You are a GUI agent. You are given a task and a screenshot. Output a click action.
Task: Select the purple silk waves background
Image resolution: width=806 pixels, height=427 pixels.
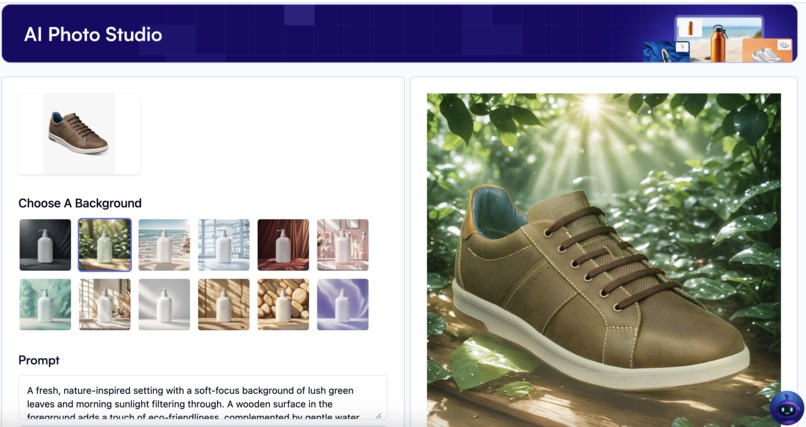tap(343, 304)
